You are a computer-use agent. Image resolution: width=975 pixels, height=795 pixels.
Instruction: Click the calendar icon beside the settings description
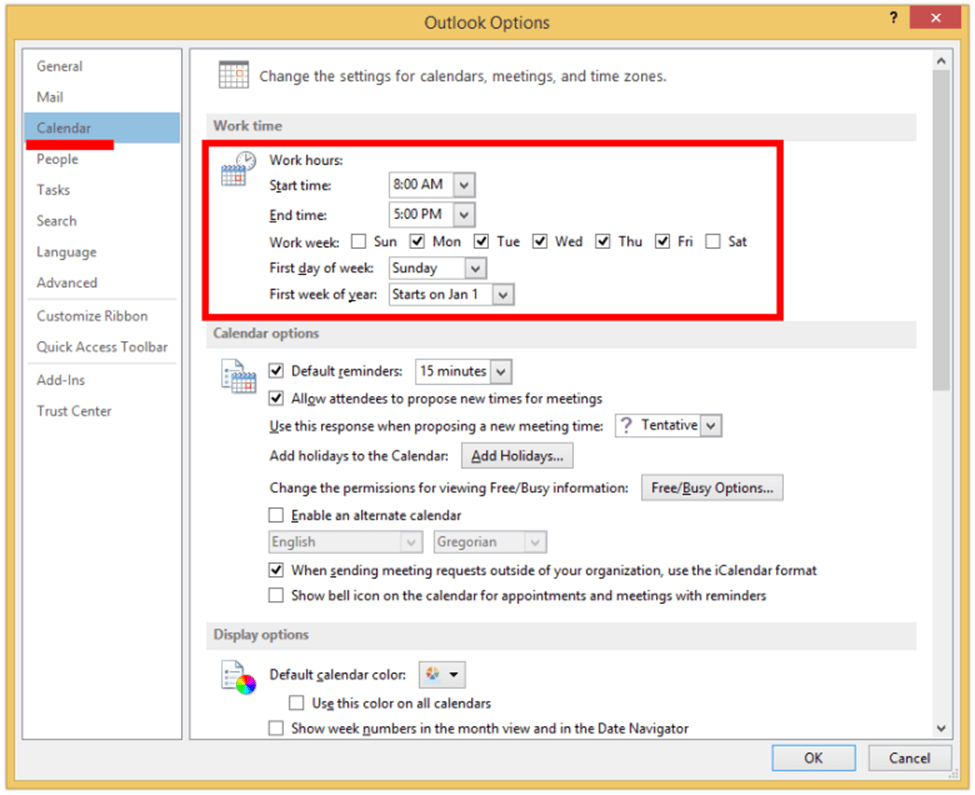pos(233,75)
